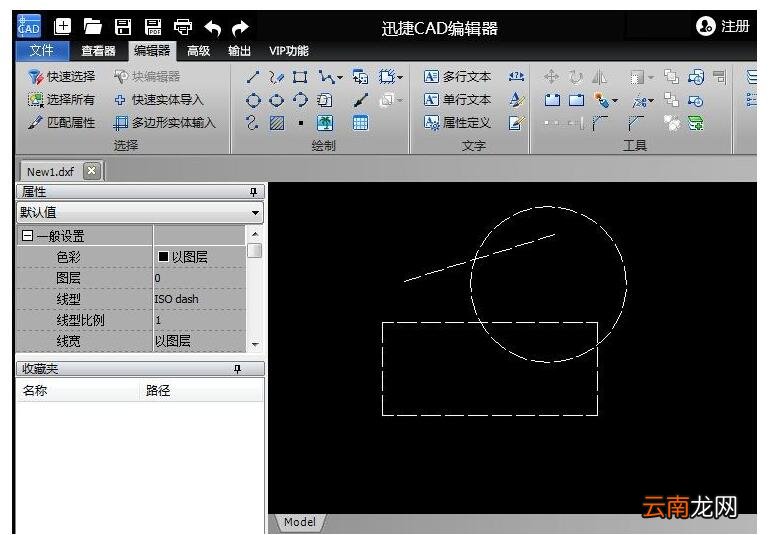Click the 图层 value field
Viewport: 775px width, 535px height.
pos(200,278)
